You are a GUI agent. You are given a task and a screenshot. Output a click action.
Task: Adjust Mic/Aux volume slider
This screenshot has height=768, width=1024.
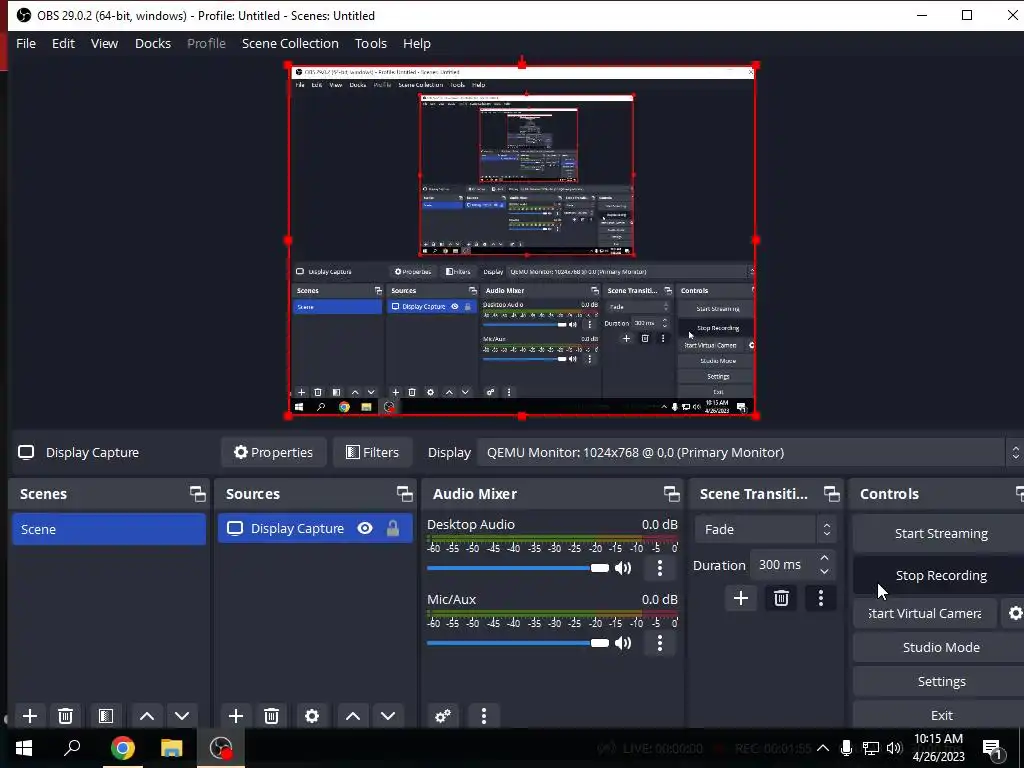[x=518, y=643]
